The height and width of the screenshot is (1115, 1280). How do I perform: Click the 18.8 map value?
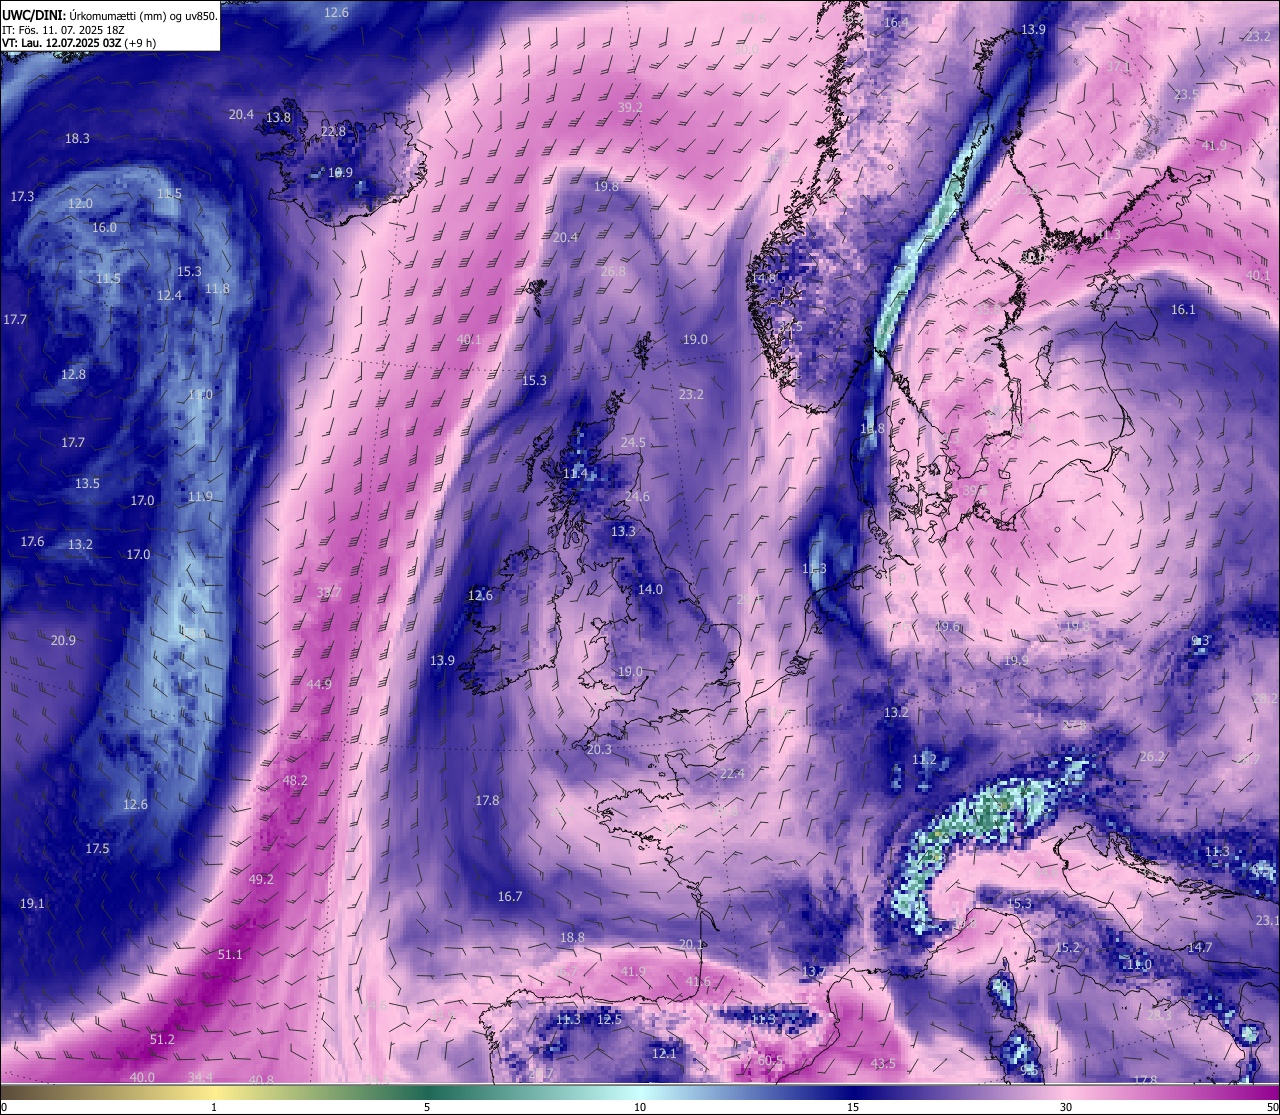pos(572,937)
